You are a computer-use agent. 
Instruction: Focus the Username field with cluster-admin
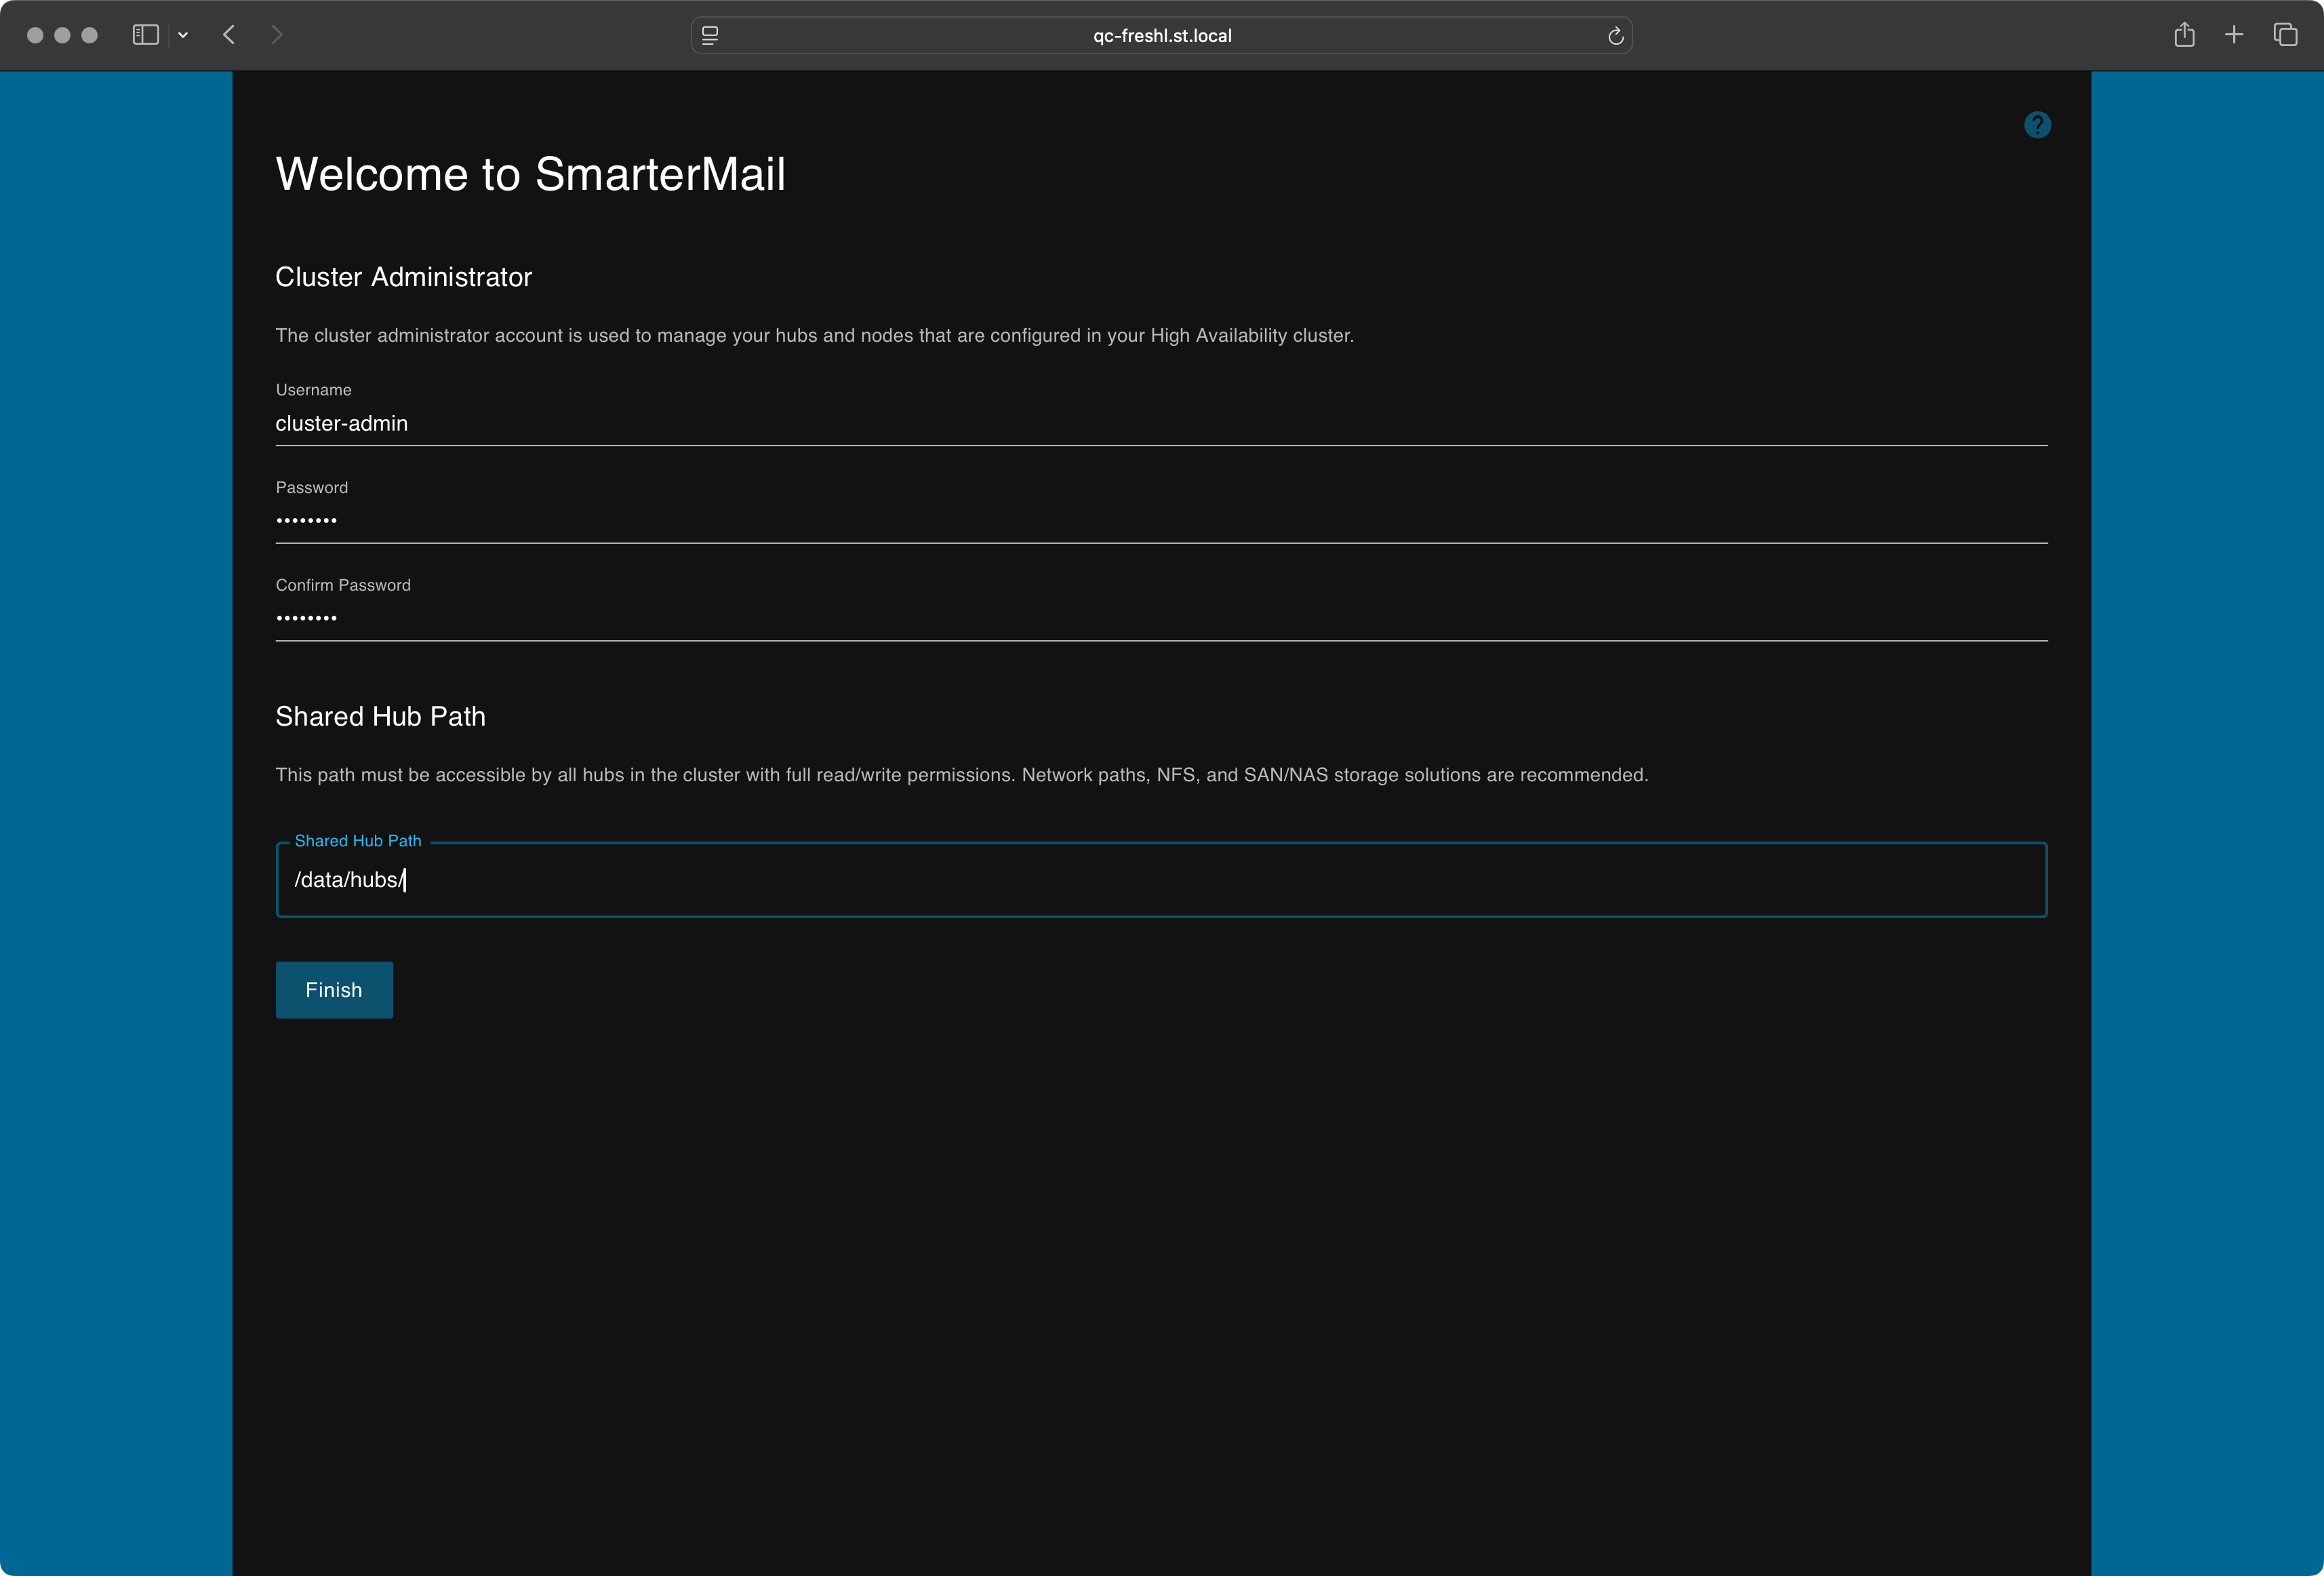tap(1161, 424)
